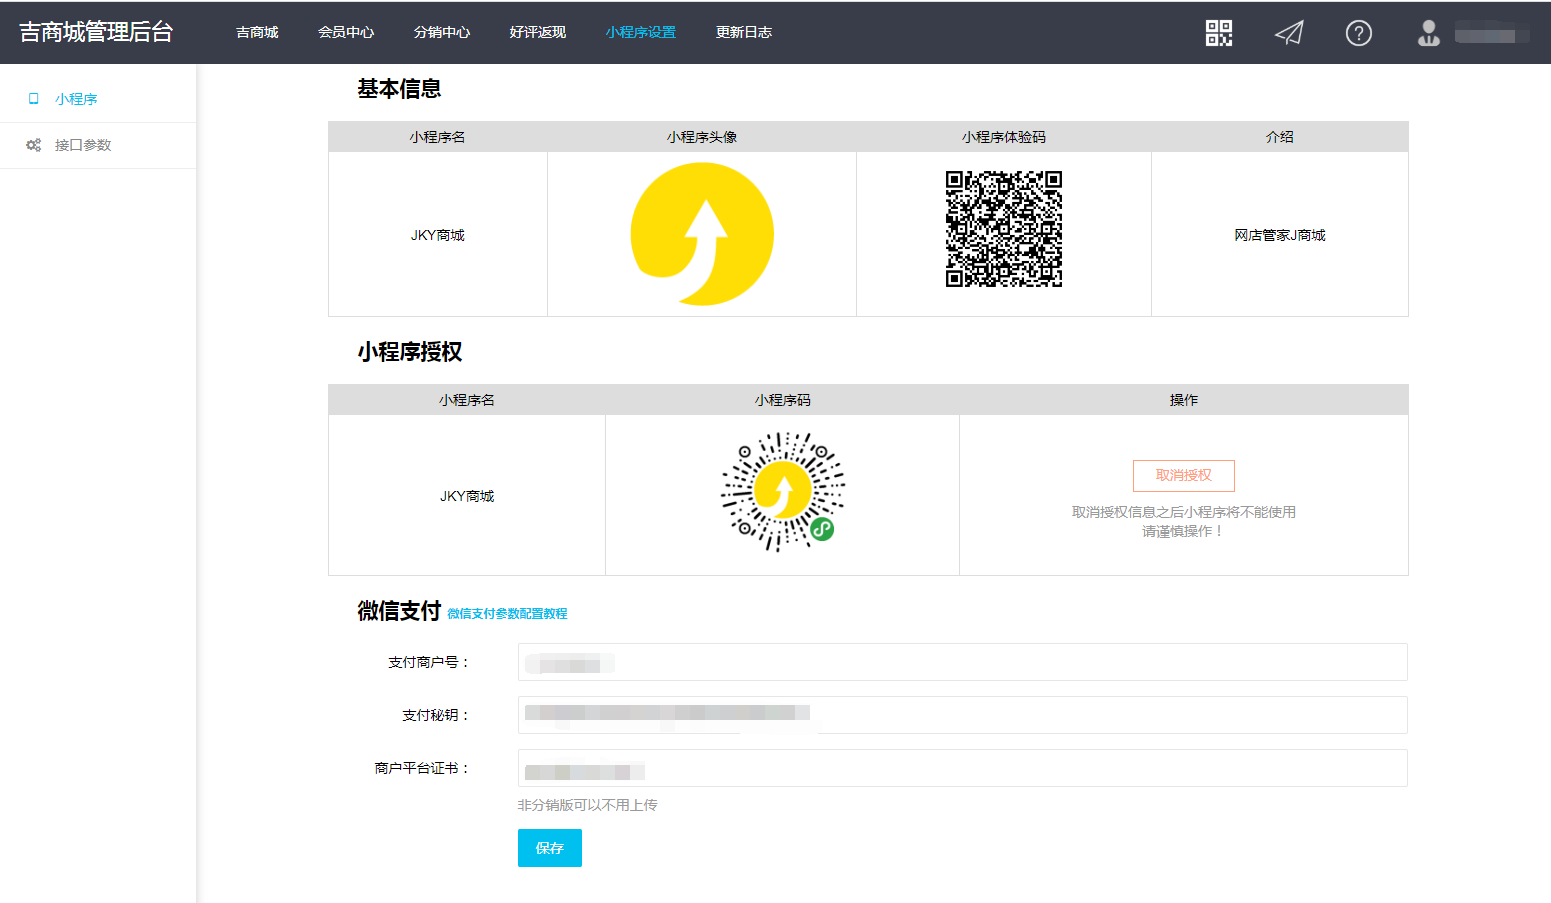Go to 分销中心 menu
The width and height of the screenshot is (1551, 903).
click(x=442, y=33)
